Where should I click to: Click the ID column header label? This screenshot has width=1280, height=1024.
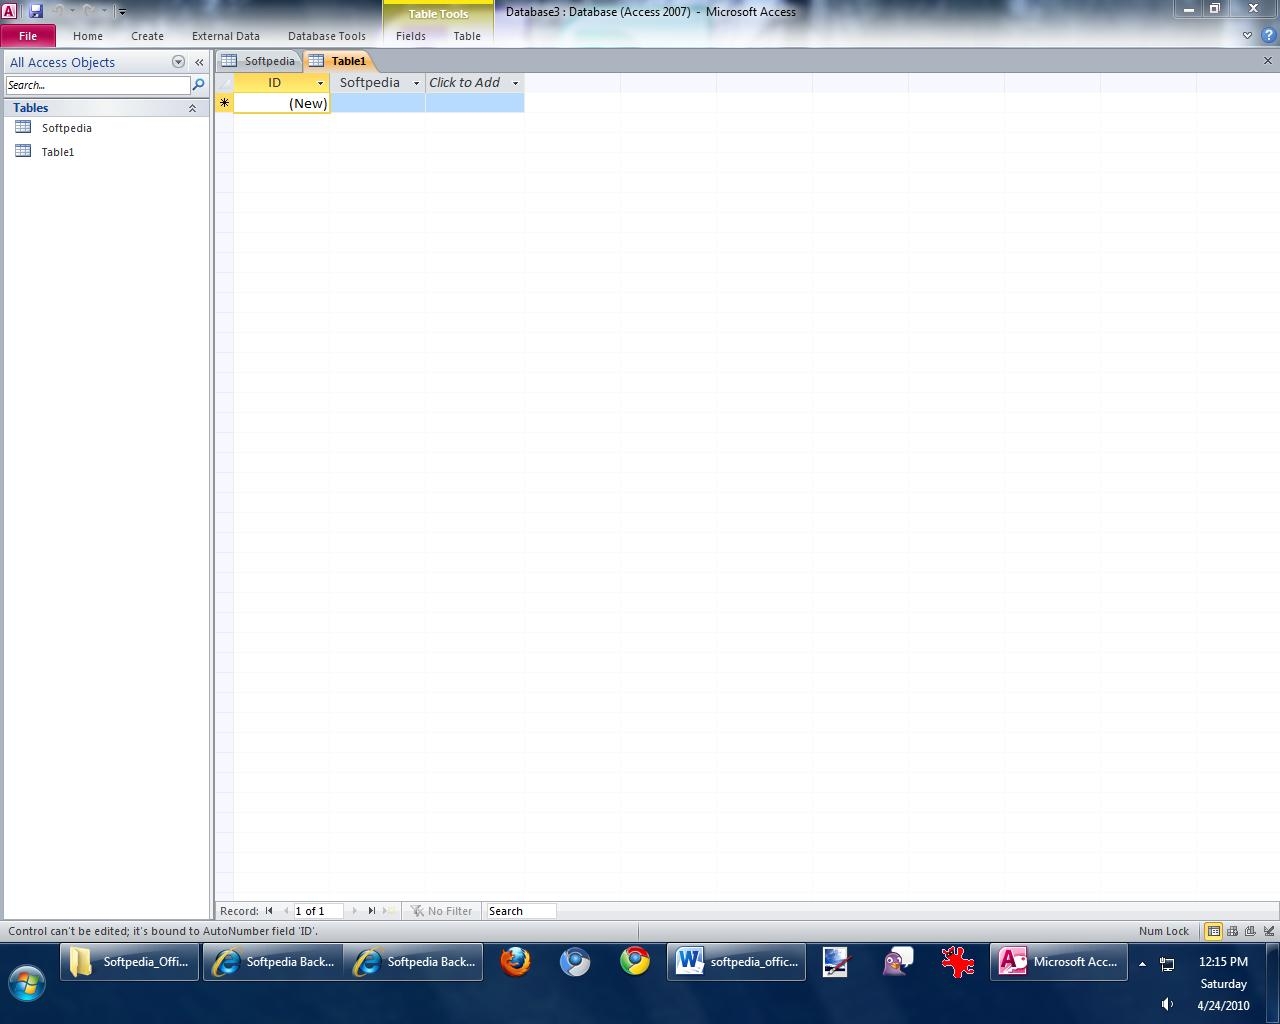274,83
